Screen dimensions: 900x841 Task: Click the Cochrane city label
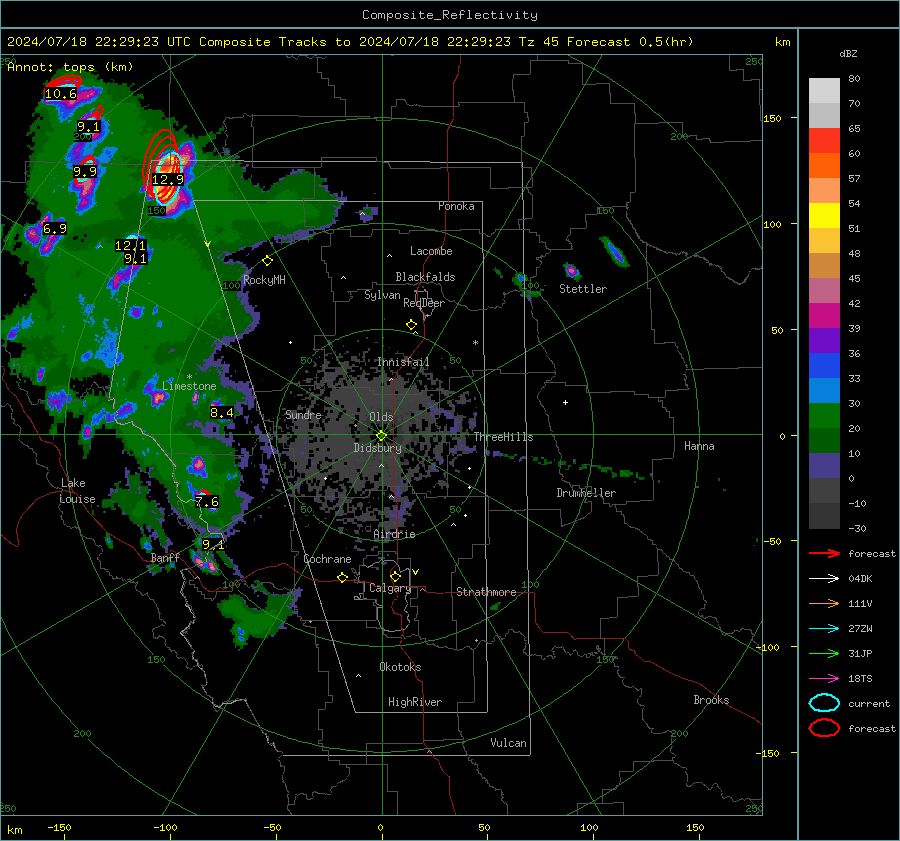tap(327, 559)
